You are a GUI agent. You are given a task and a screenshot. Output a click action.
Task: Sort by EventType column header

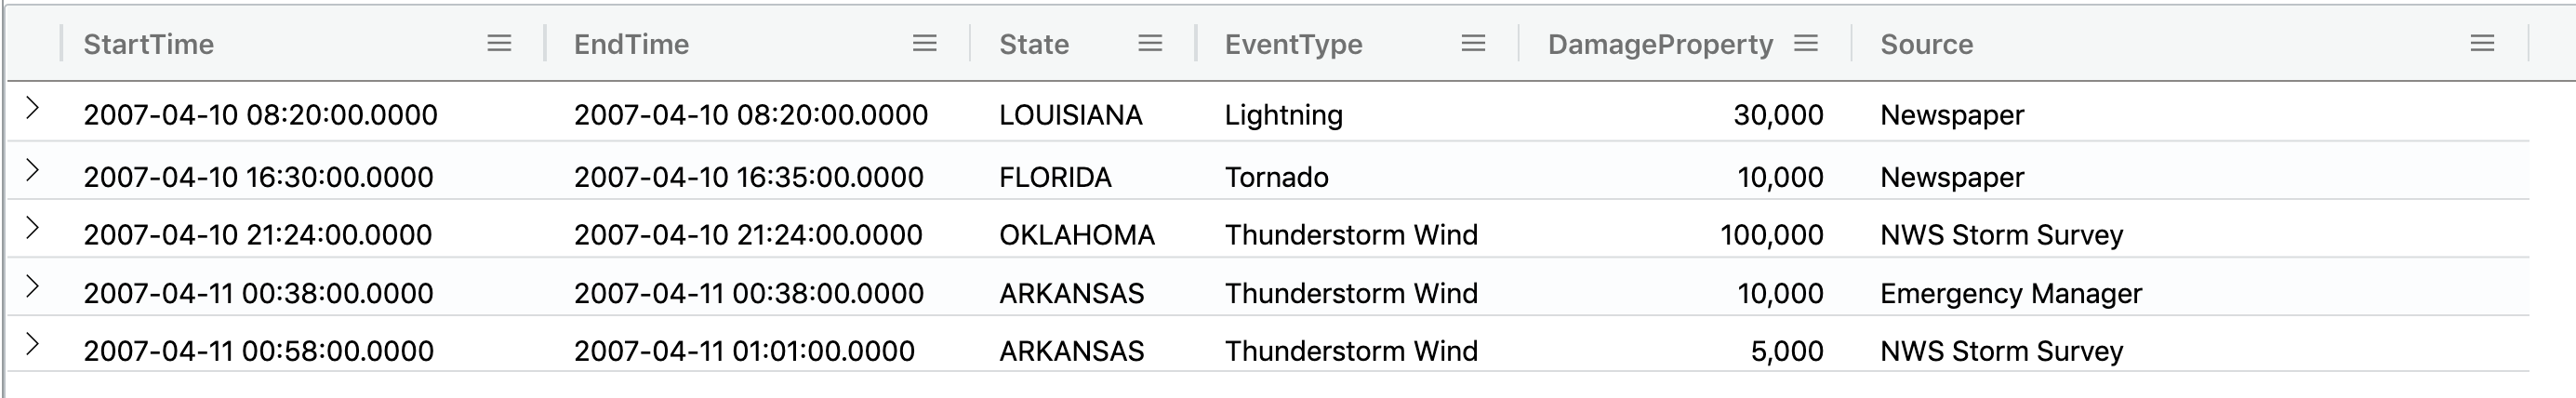[x=1293, y=44]
